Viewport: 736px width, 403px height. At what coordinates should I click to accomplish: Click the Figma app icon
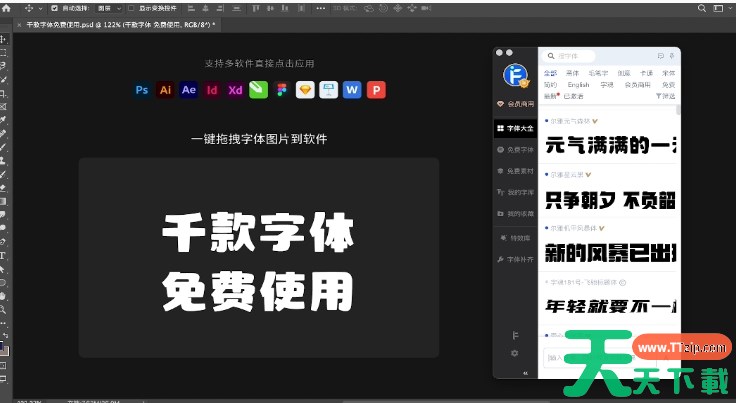pos(281,90)
